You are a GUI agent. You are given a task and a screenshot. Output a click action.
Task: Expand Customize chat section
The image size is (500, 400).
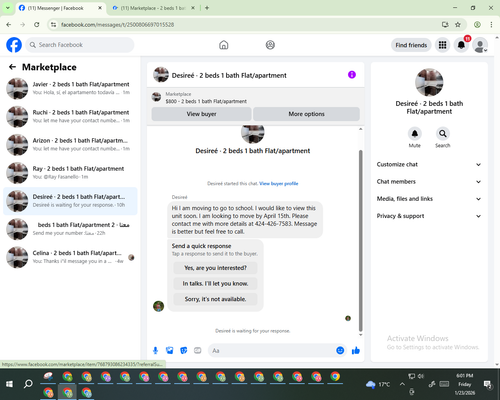tap(429, 164)
